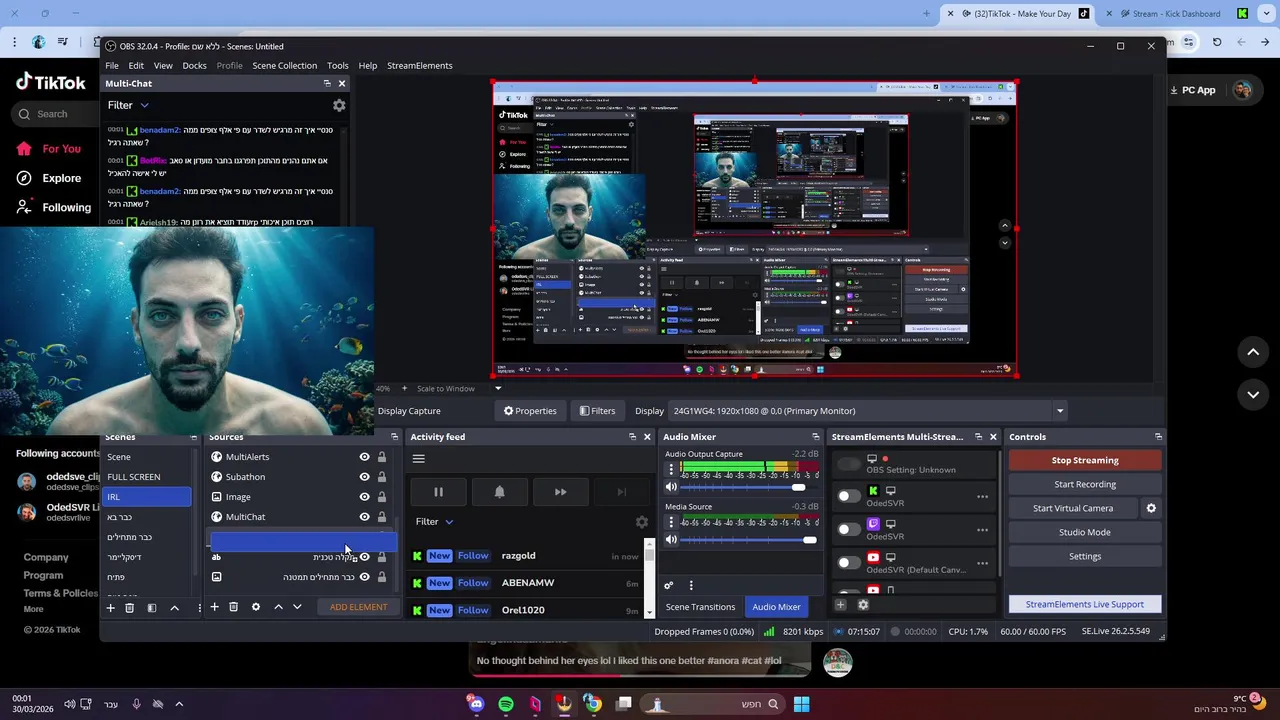Expand the Activity feed Filter dropdown

click(x=435, y=522)
